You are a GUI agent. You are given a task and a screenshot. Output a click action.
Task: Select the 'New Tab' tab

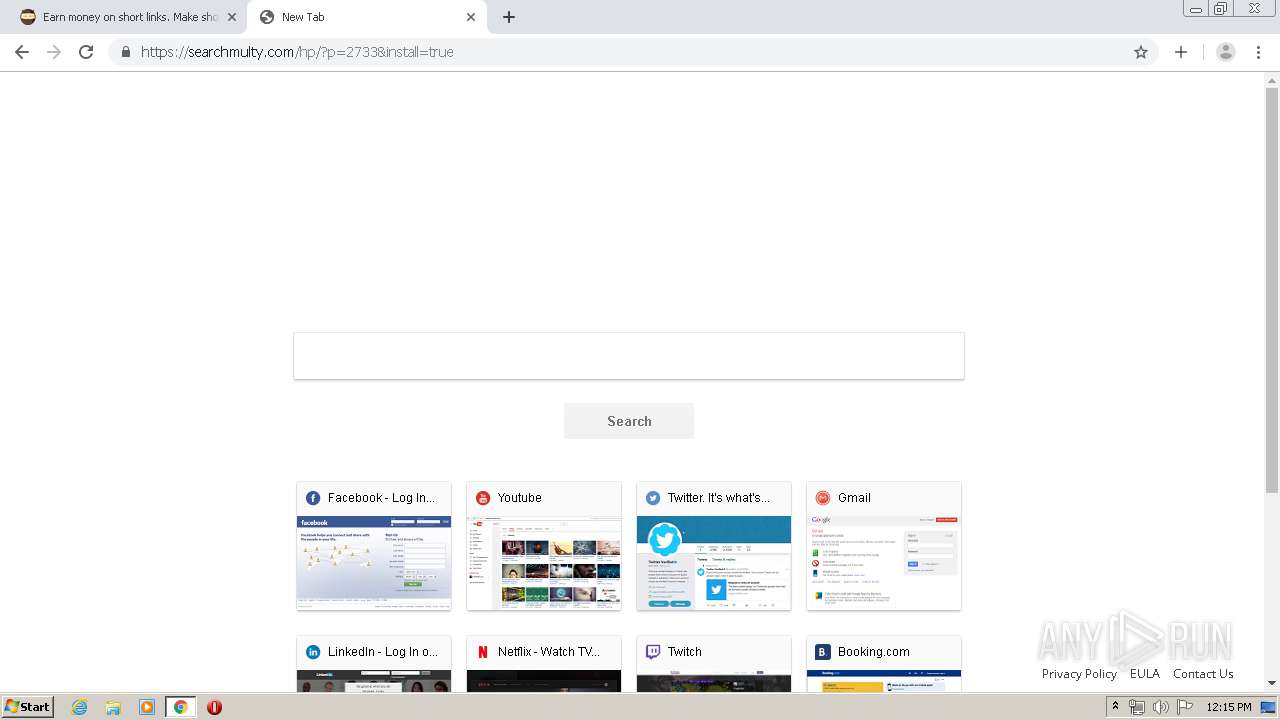click(367, 17)
